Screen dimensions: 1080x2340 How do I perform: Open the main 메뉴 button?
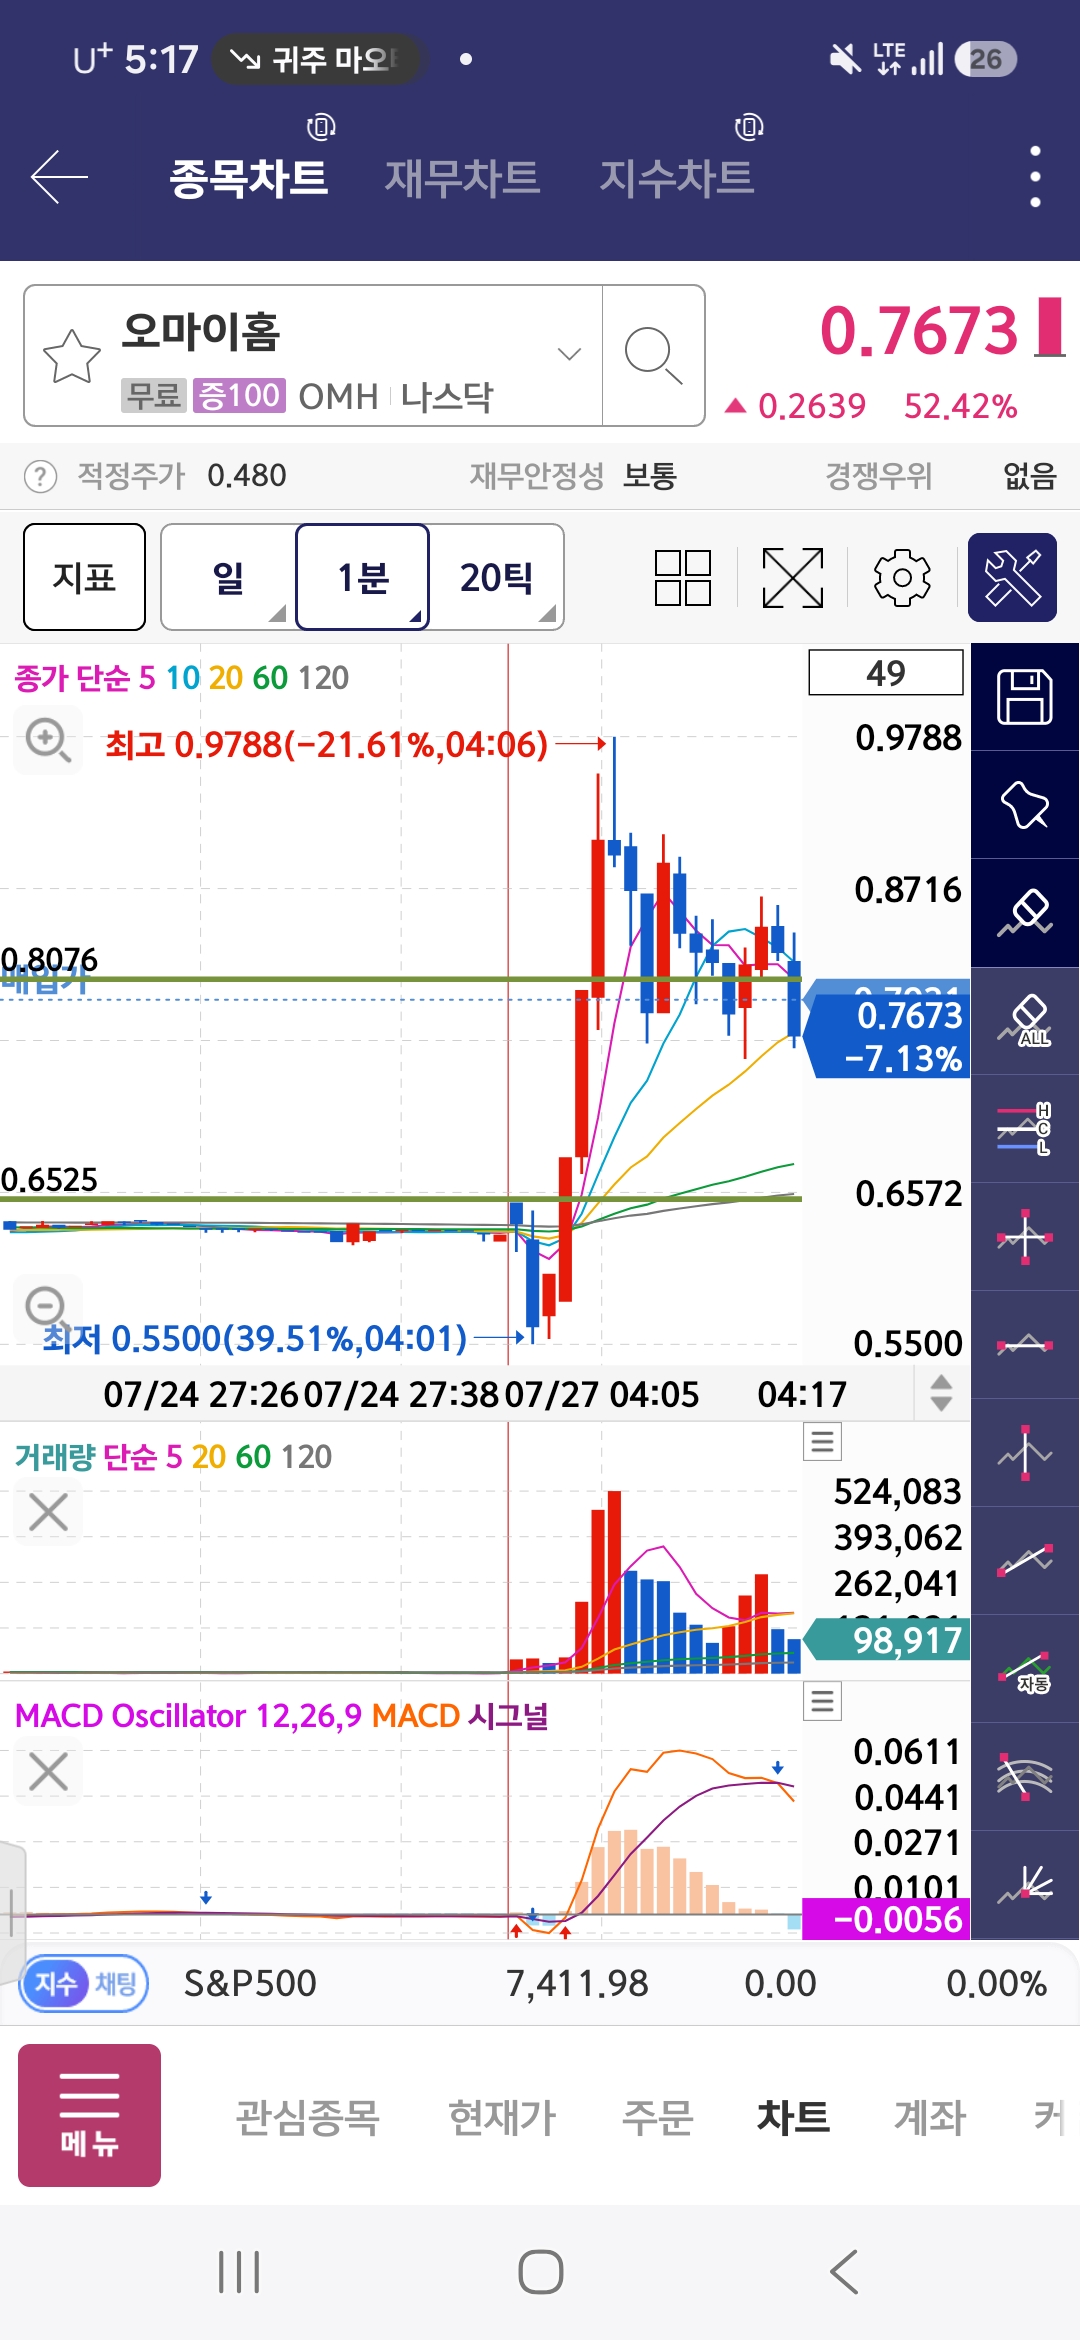(x=89, y=2115)
